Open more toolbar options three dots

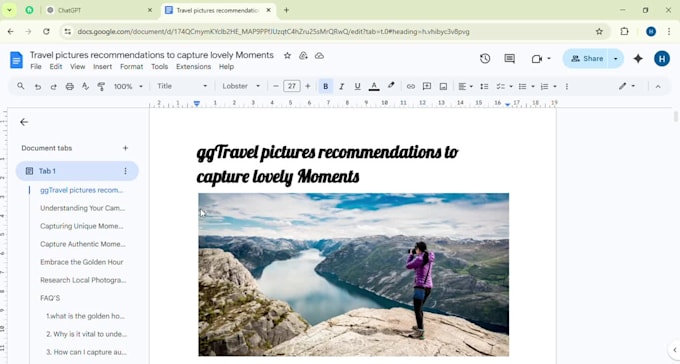(567, 86)
